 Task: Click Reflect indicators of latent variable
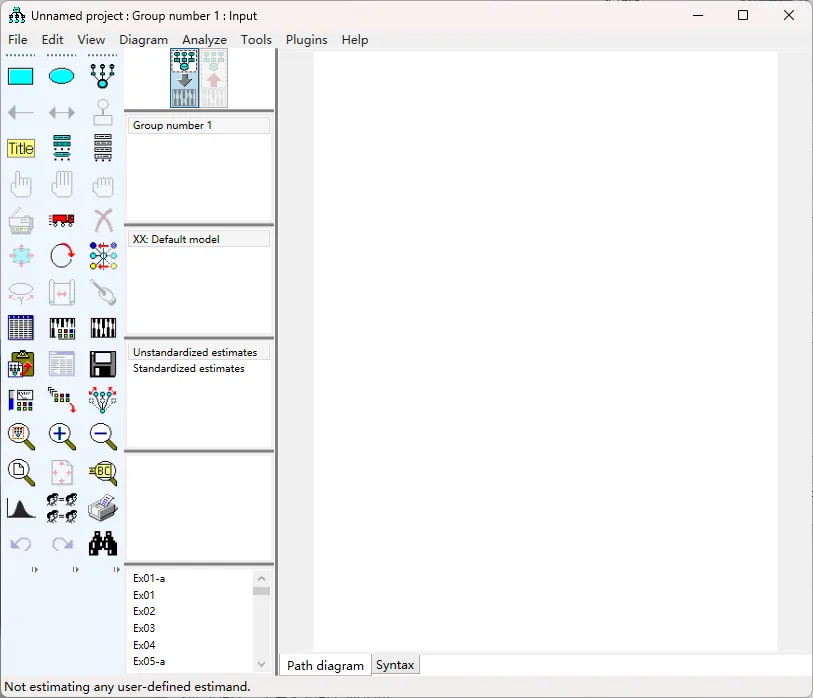[103, 256]
